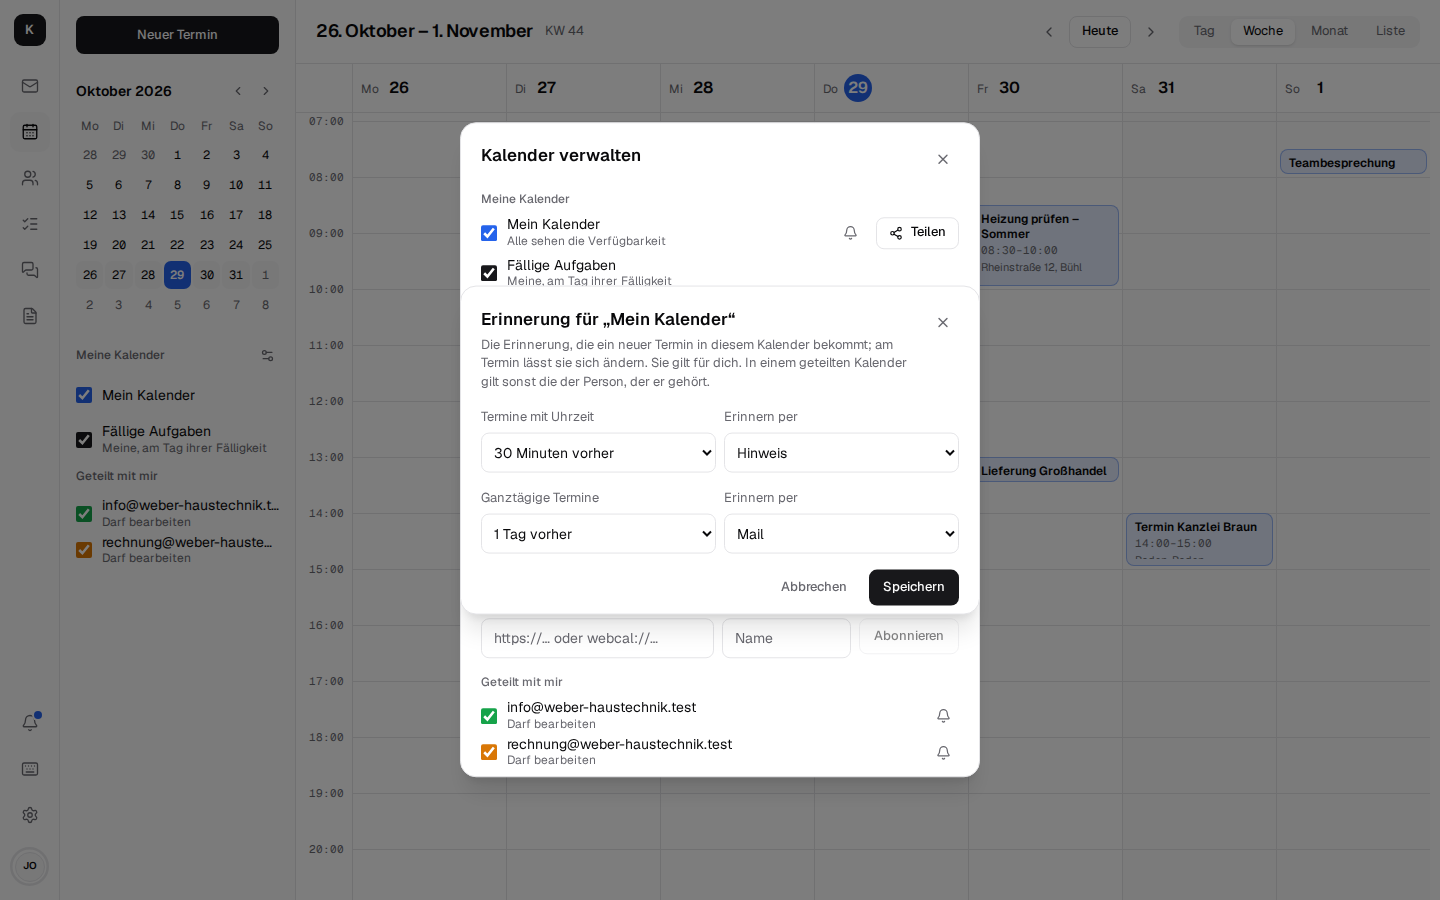Screen dimensions: 1440x900
Task: Click the calendar URL input field
Action: 597,638
